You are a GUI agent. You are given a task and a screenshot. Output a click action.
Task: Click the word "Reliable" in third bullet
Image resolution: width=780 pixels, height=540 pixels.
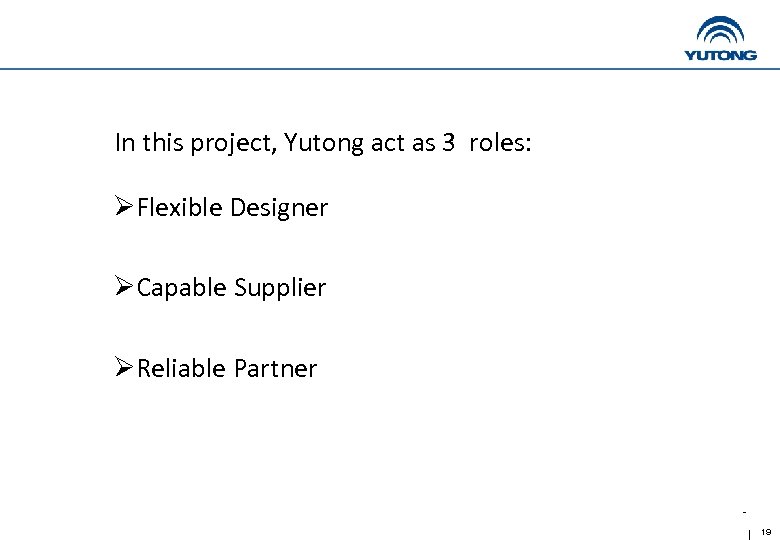(x=181, y=368)
